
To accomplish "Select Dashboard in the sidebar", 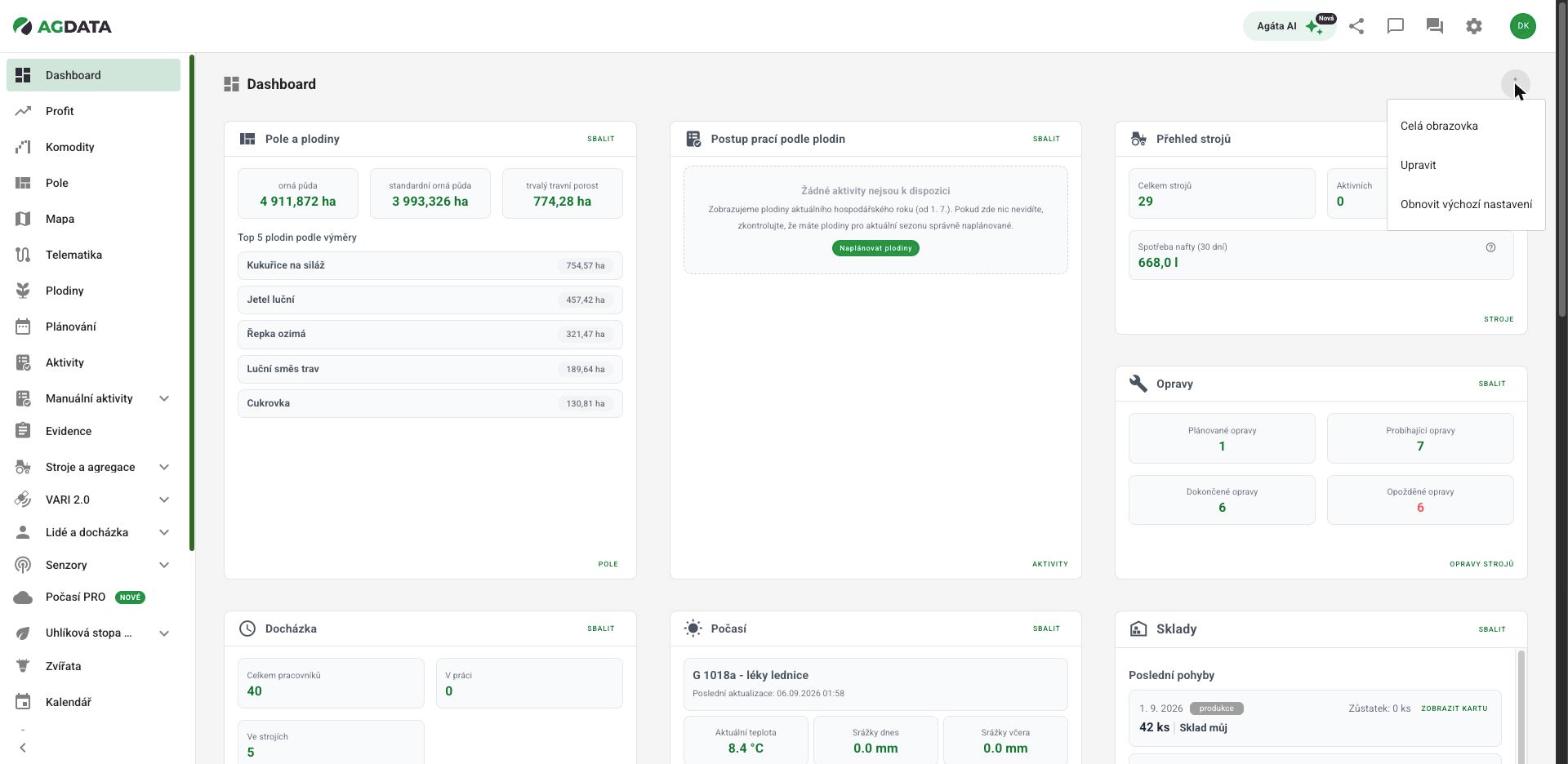I will [x=93, y=75].
